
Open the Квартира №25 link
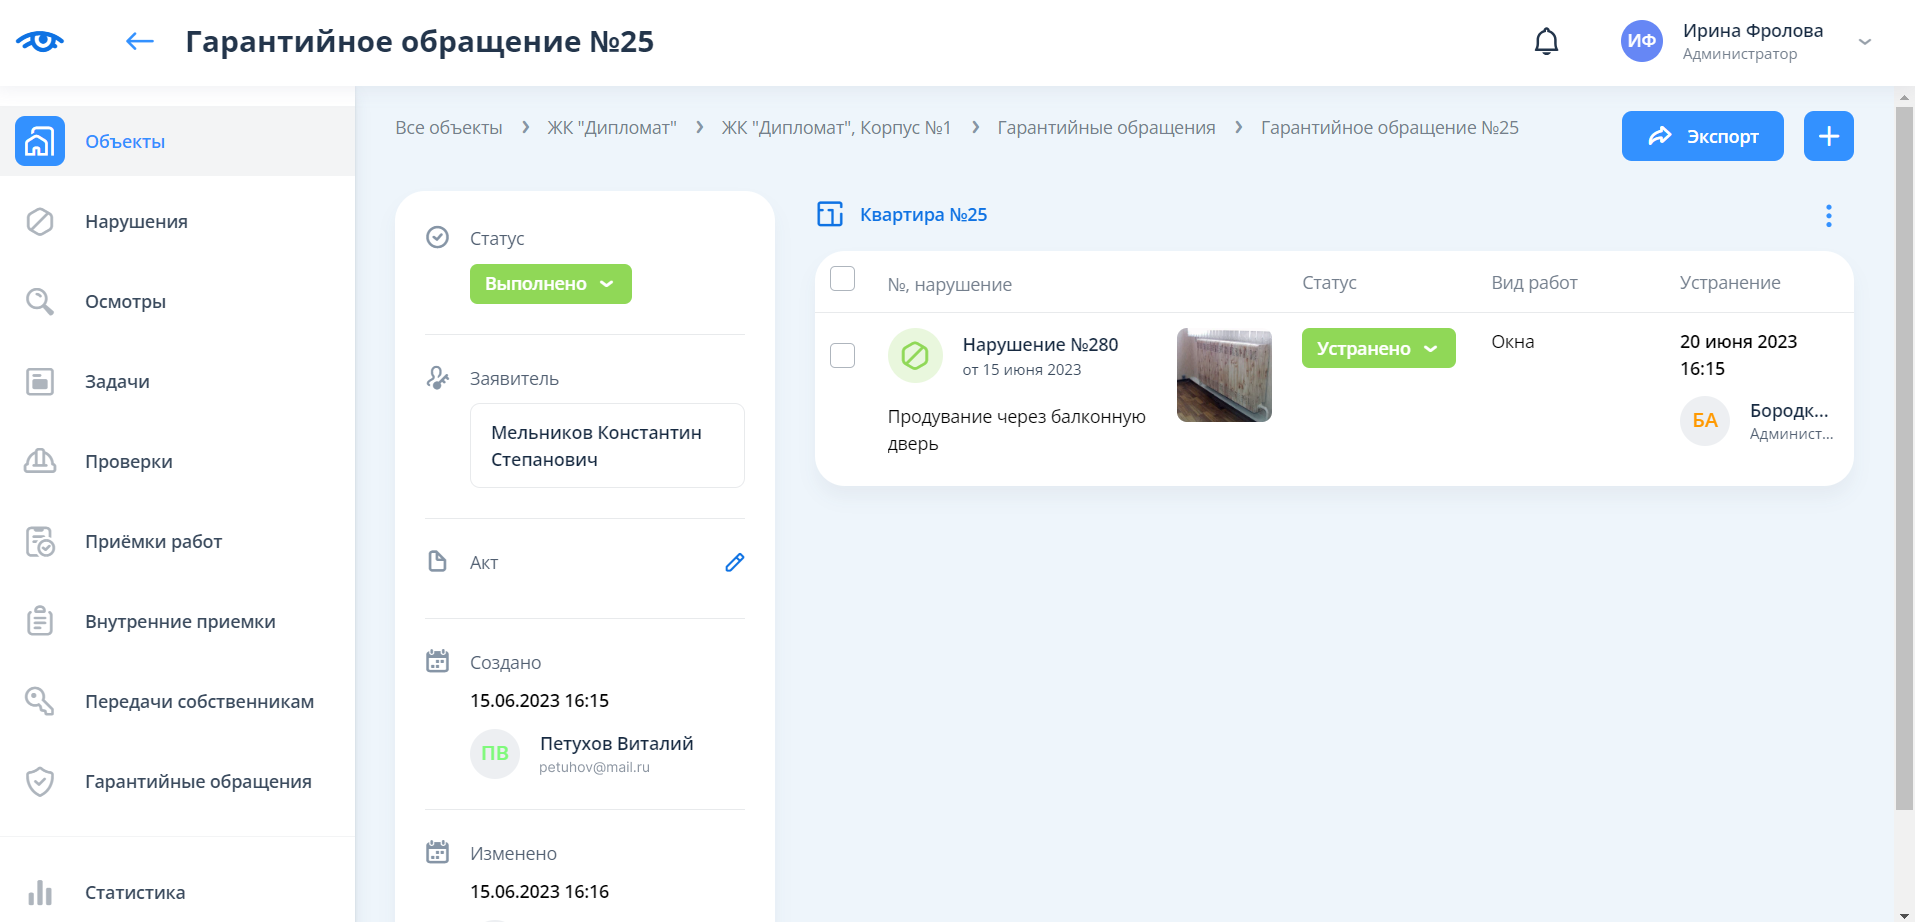tap(922, 215)
